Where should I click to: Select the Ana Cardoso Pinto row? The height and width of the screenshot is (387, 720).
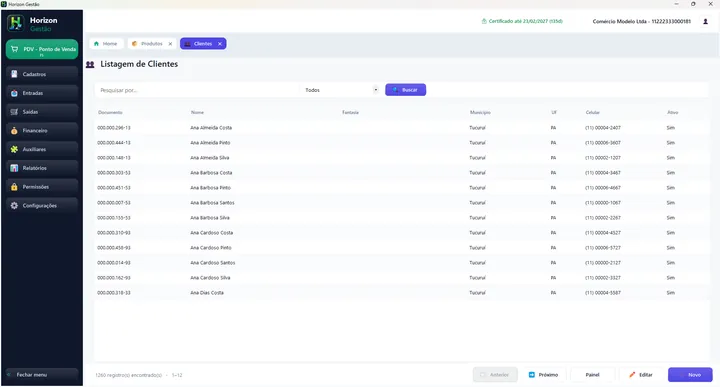(401, 248)
